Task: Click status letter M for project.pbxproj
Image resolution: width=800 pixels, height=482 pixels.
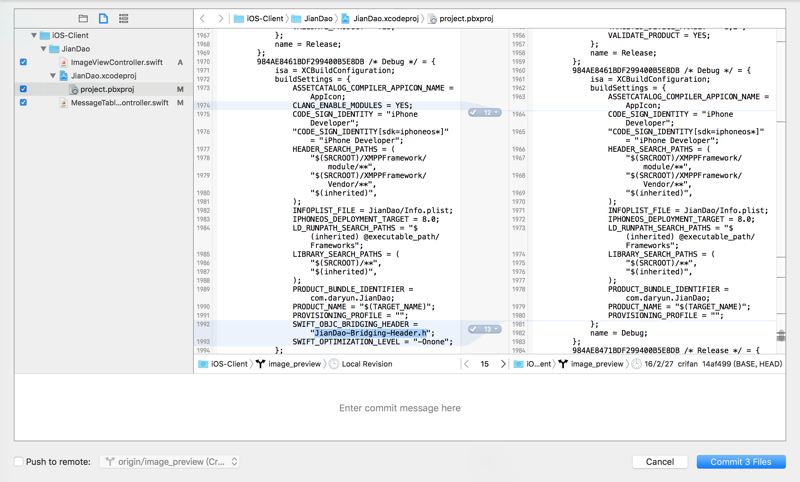Action: click(x=180, y=89)
